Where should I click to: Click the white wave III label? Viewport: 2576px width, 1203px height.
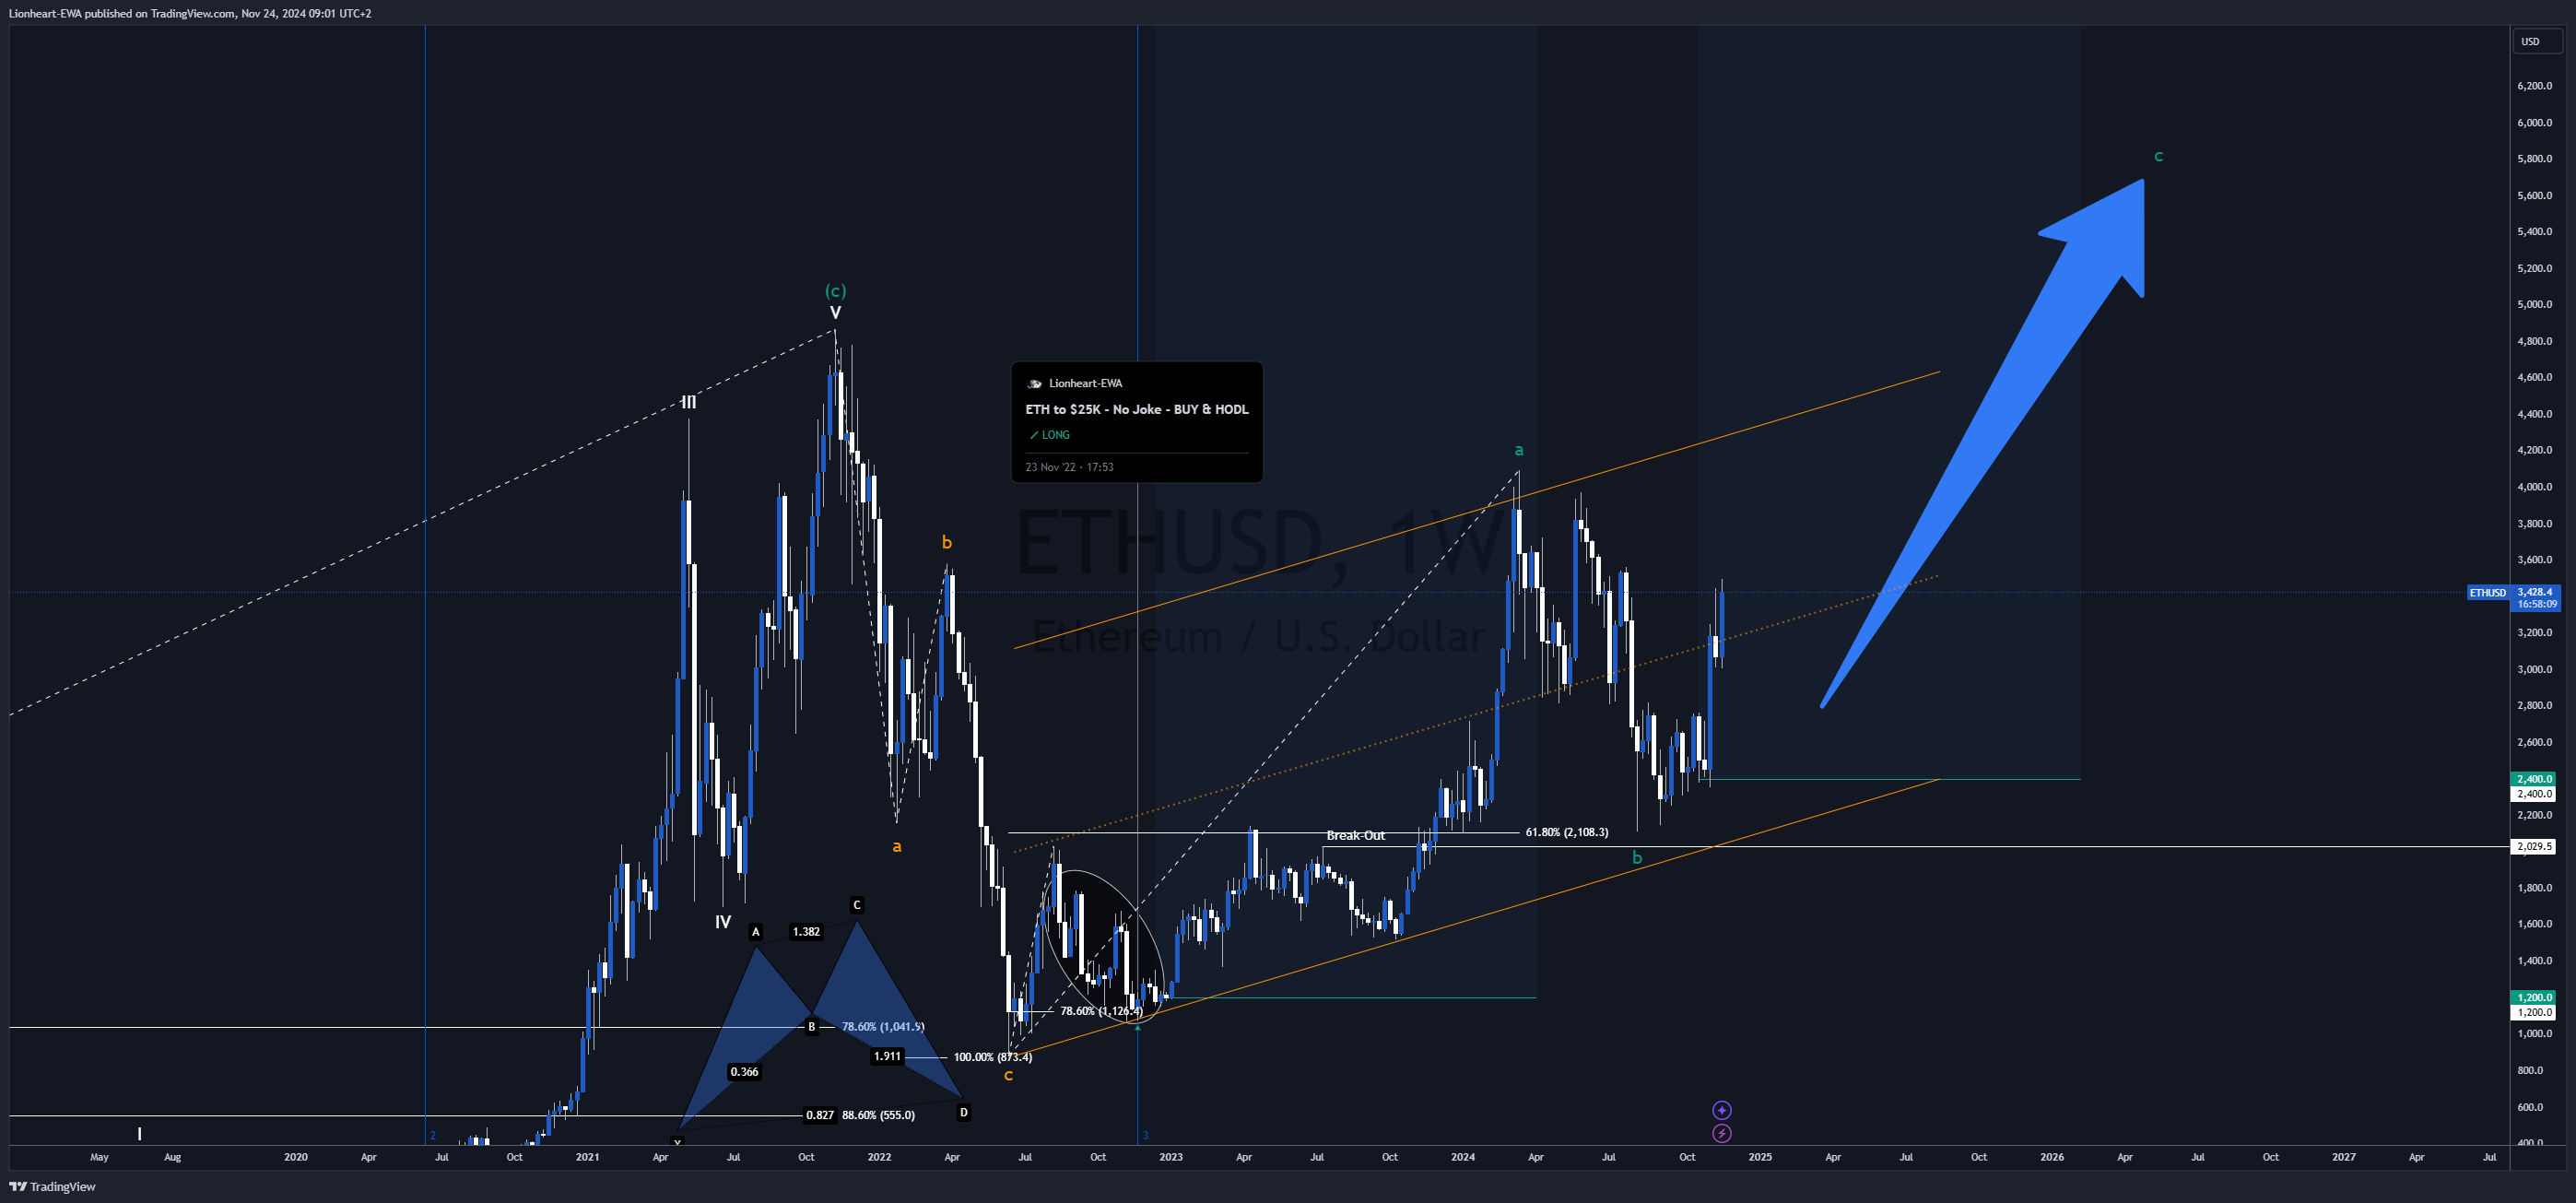coord(688,402)
